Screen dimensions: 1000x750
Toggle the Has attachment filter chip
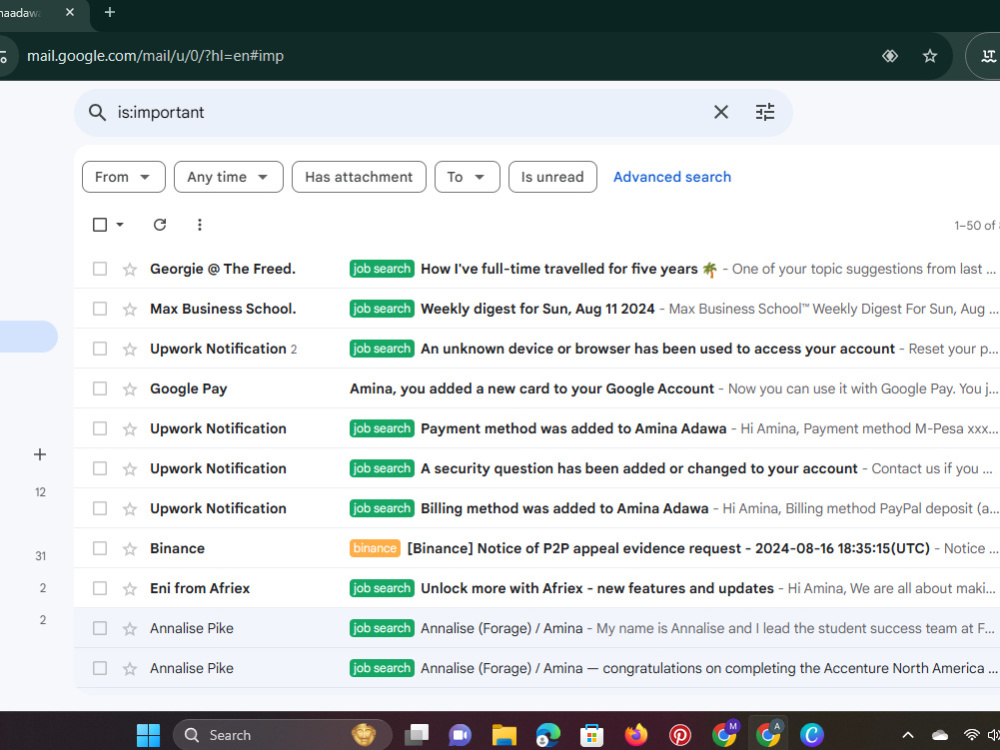(358, 177)
